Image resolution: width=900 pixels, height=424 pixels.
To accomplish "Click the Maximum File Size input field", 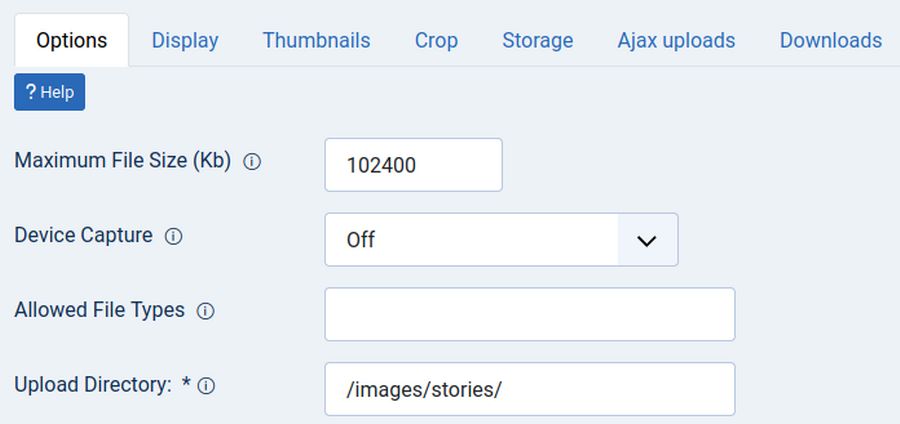I will point(413,165).
